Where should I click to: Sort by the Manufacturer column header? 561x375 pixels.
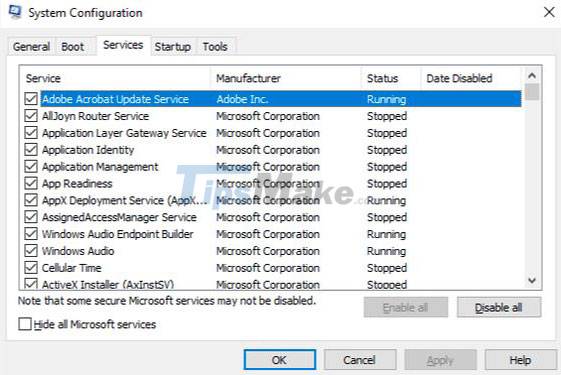point(286,78)
